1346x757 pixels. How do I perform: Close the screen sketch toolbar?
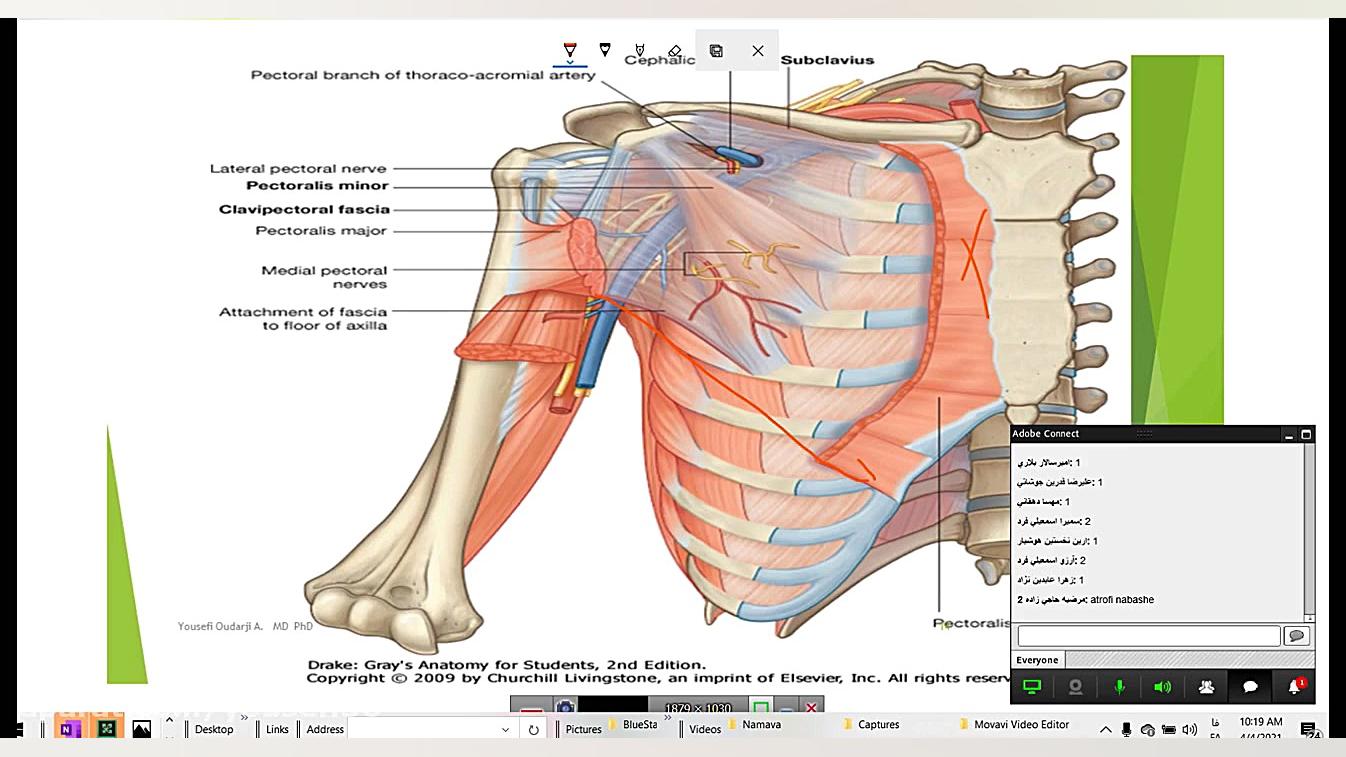758,50
